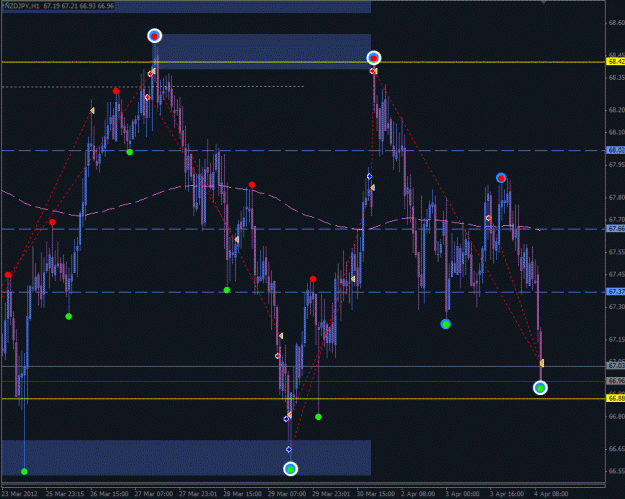
Task: Click the 68.20 value on price axis
Action: click(616, 110)
